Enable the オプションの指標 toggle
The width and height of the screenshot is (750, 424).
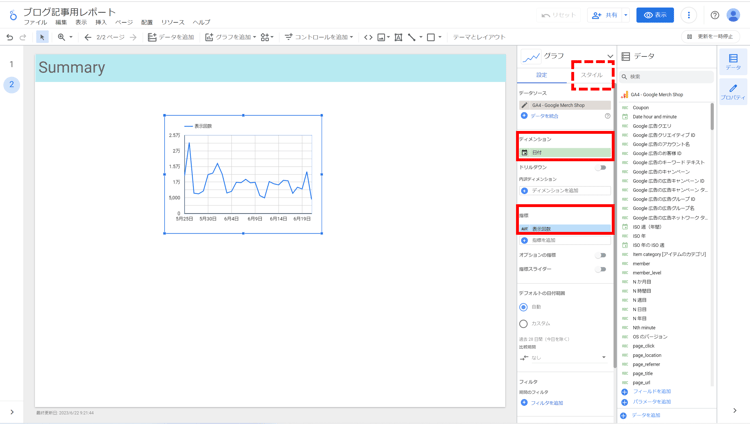point(601,255)
